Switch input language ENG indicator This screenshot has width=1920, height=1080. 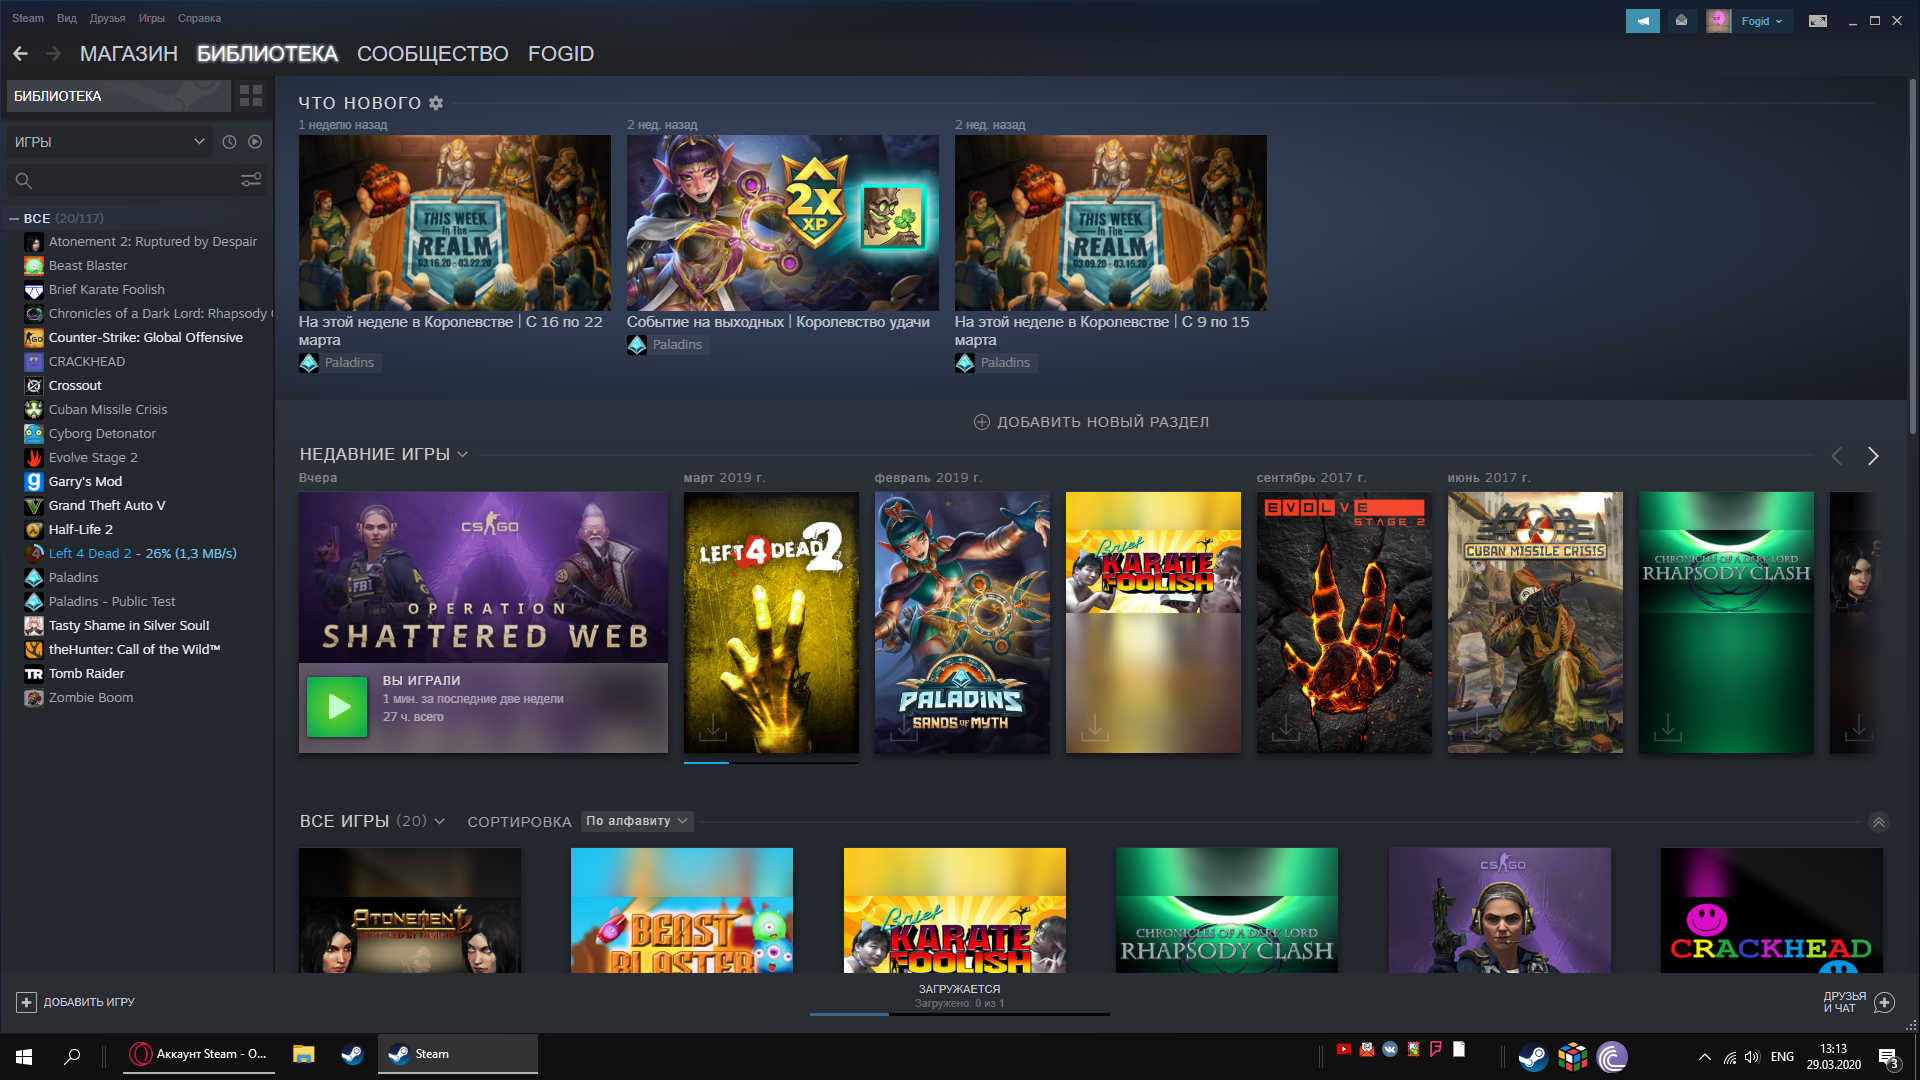pyautogui.click(x=1782, y=1057)
